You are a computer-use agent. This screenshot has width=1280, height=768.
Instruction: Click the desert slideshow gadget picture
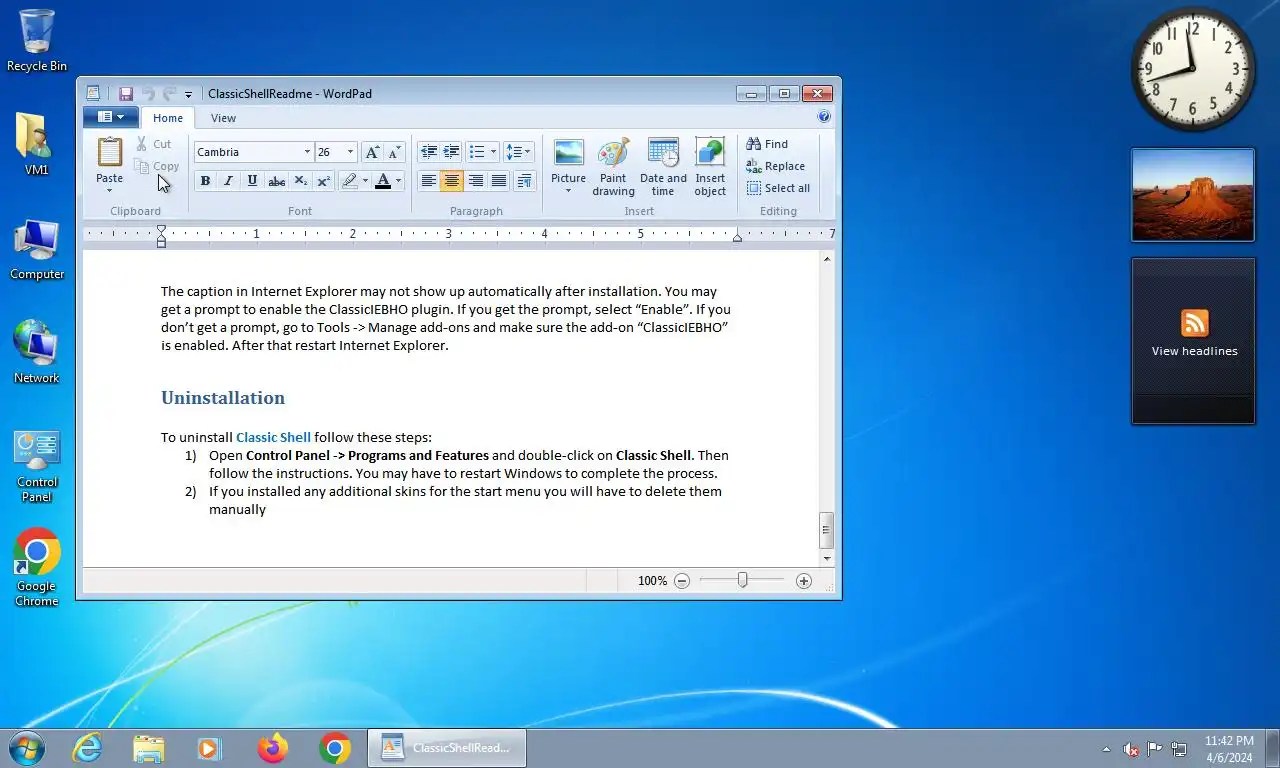1193,195
